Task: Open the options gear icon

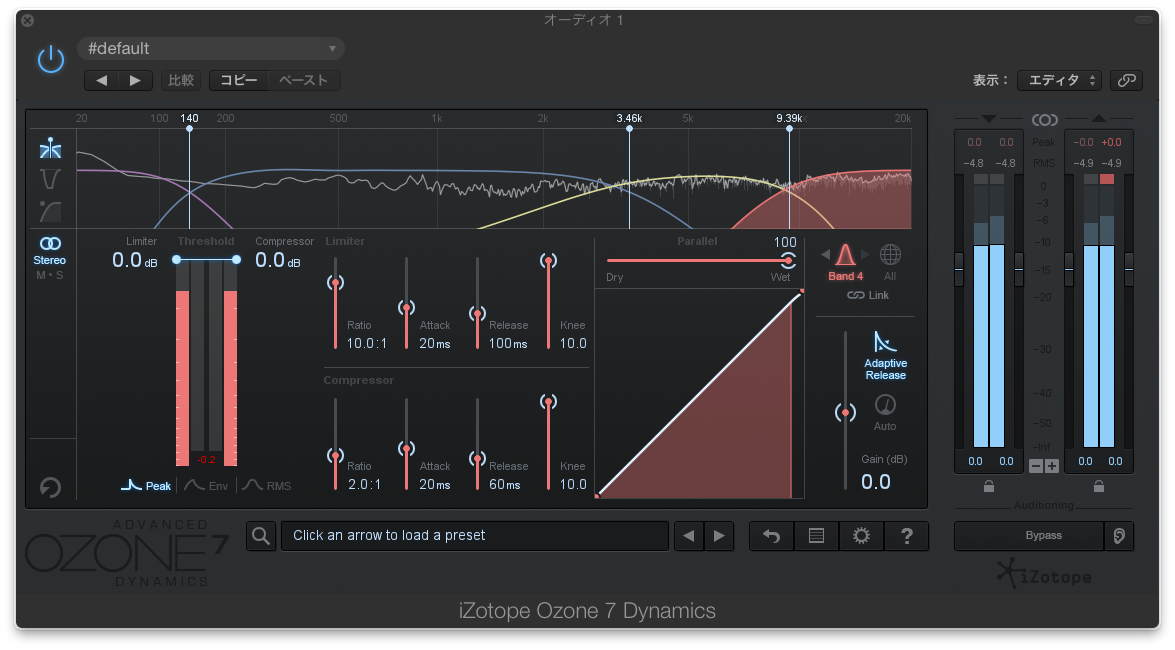Action: 860,536
